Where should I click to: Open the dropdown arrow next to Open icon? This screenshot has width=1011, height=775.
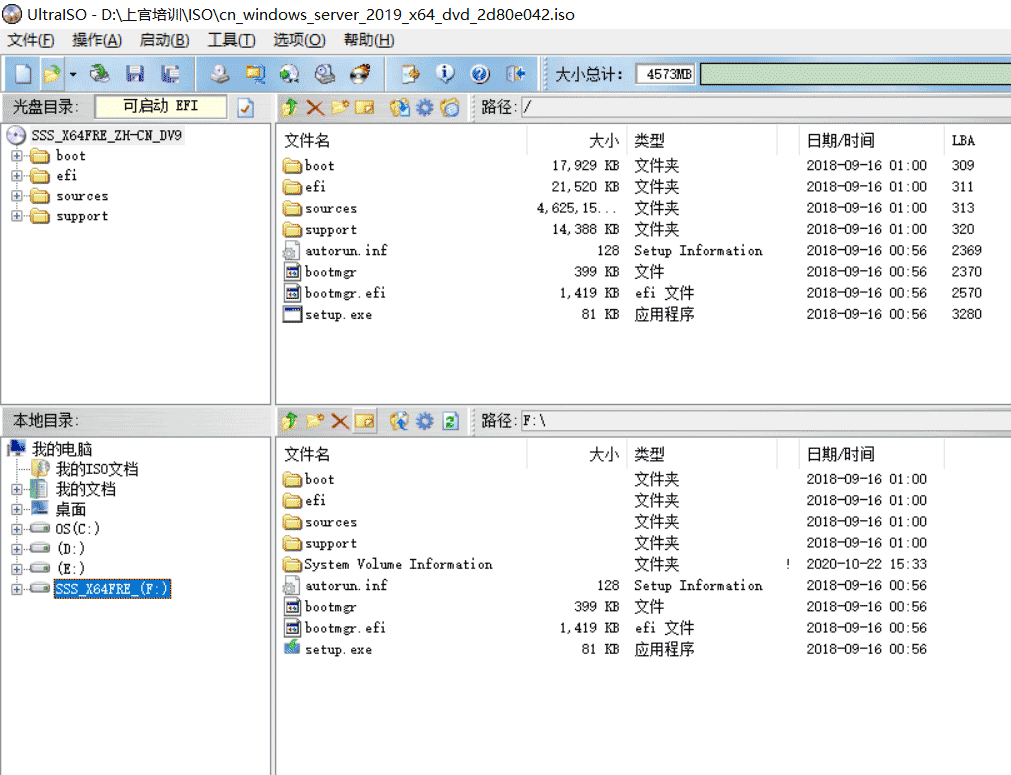[x=73, y=74]
